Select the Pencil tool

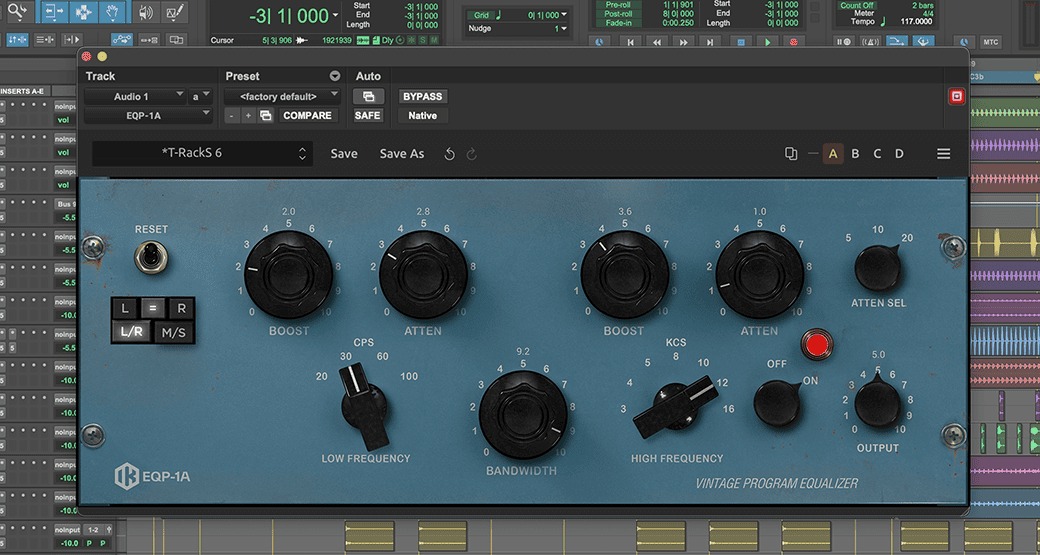click(175, 11)
